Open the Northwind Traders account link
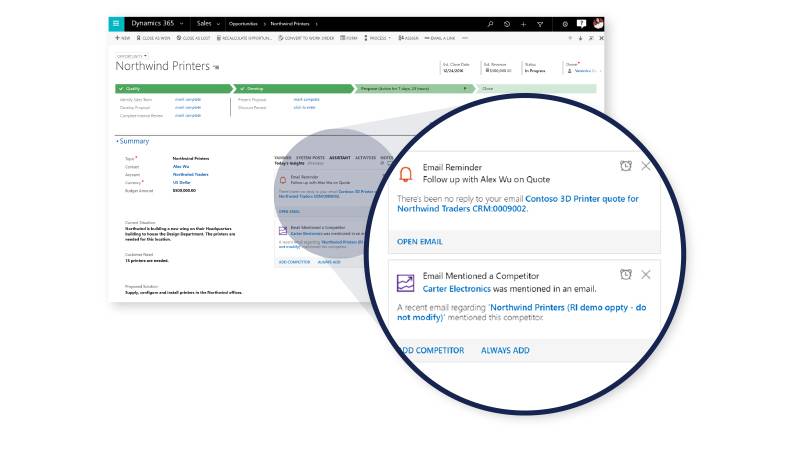 (190, 174)
